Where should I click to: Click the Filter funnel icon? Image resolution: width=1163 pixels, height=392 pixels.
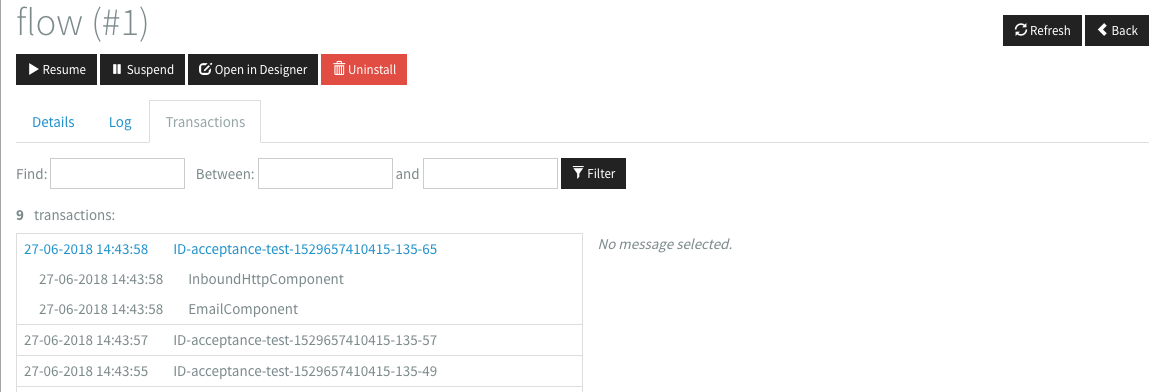click(579, 173)
